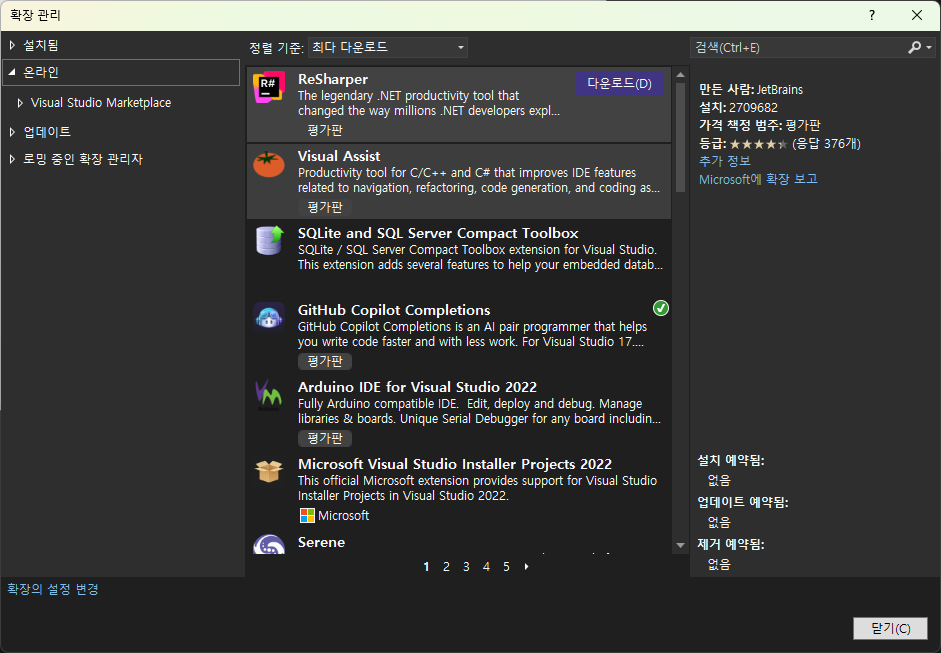Select the 설치됨 category label
This screenshot has width=941, height=653.
coord(41,45)
